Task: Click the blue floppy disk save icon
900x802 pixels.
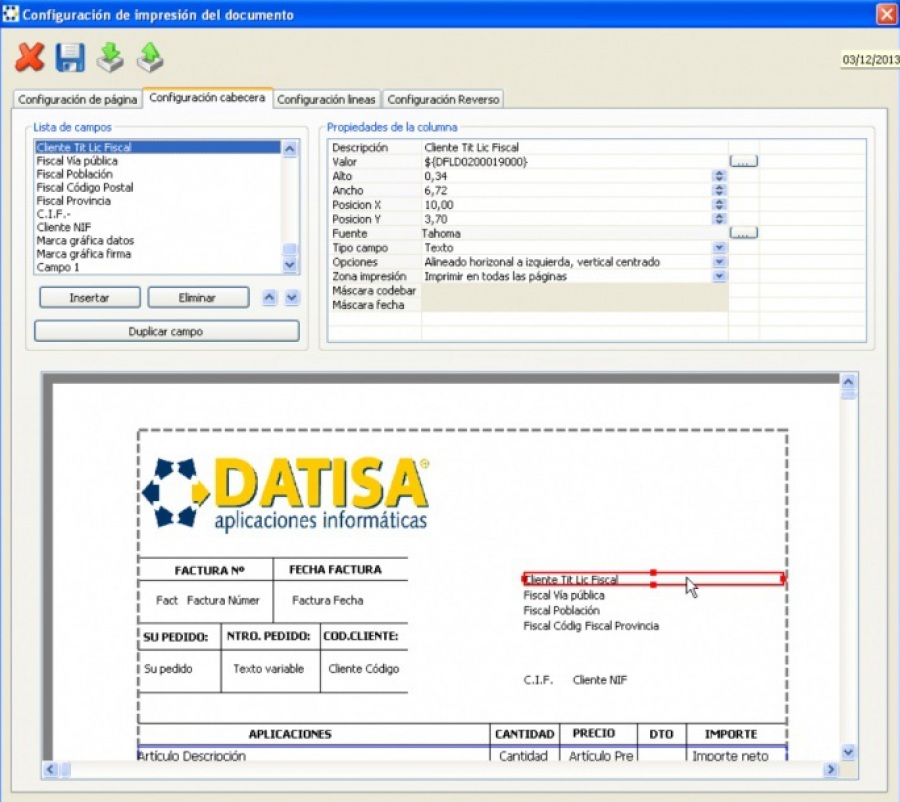Action: (70, 57)
